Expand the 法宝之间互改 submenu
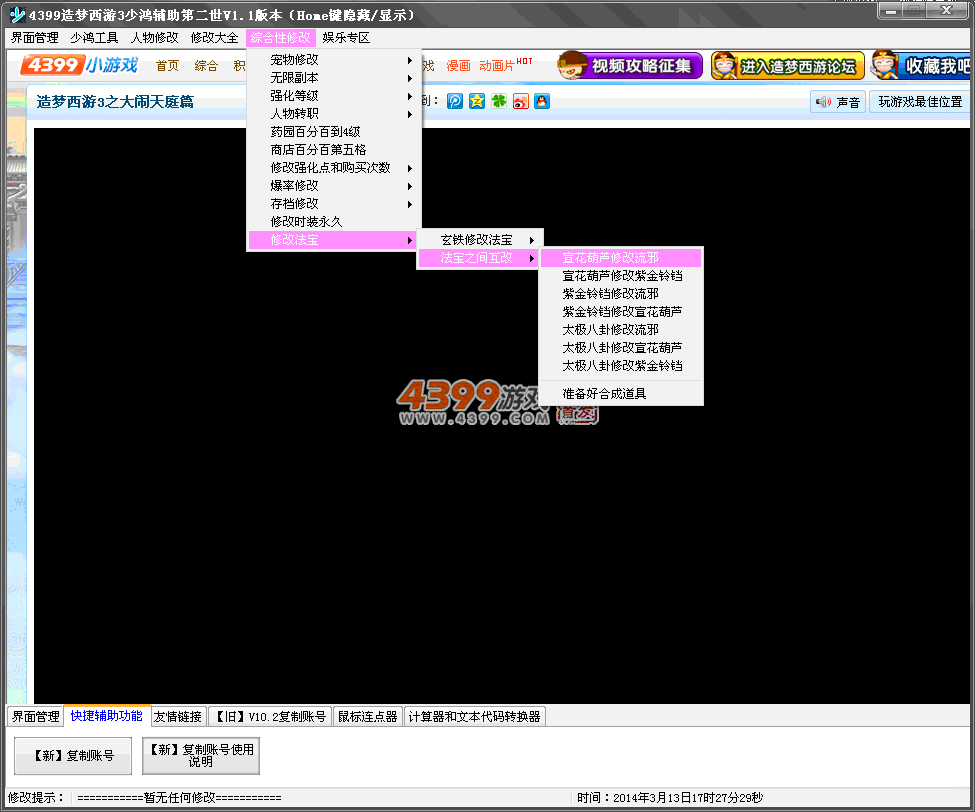 [479, 258]
